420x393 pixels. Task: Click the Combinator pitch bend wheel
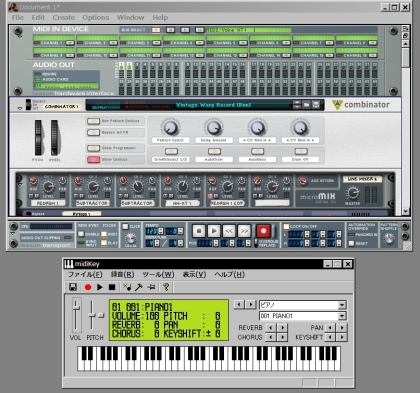coord(38,138)
